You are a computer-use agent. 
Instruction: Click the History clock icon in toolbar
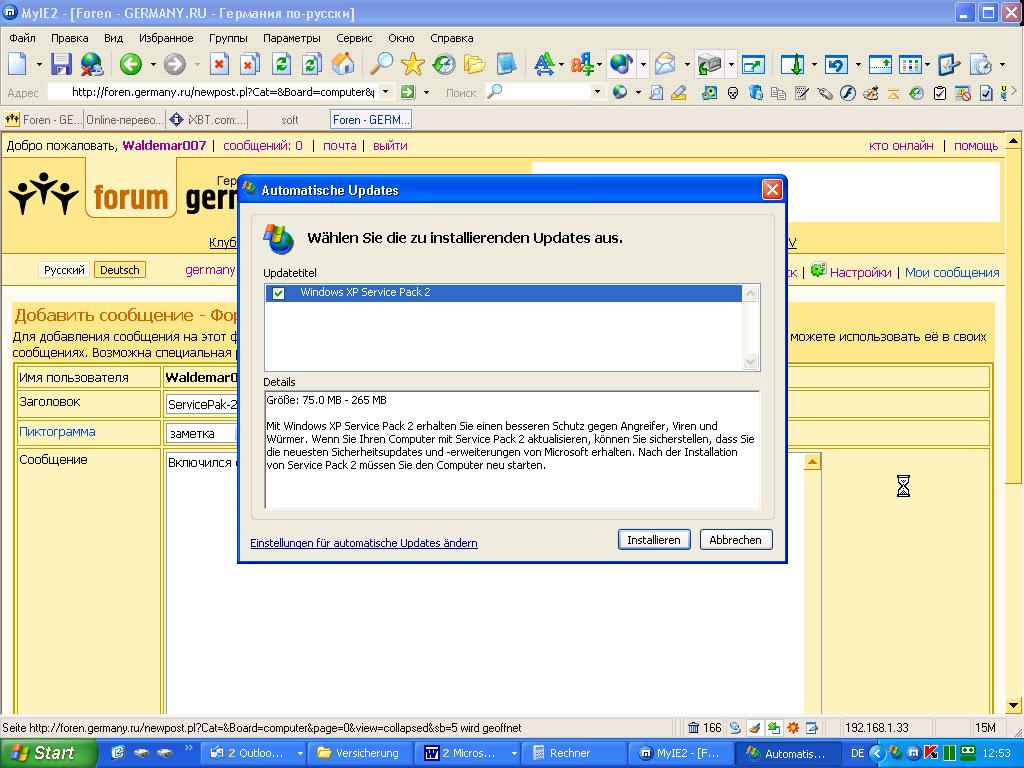click(x=444, y=64)
